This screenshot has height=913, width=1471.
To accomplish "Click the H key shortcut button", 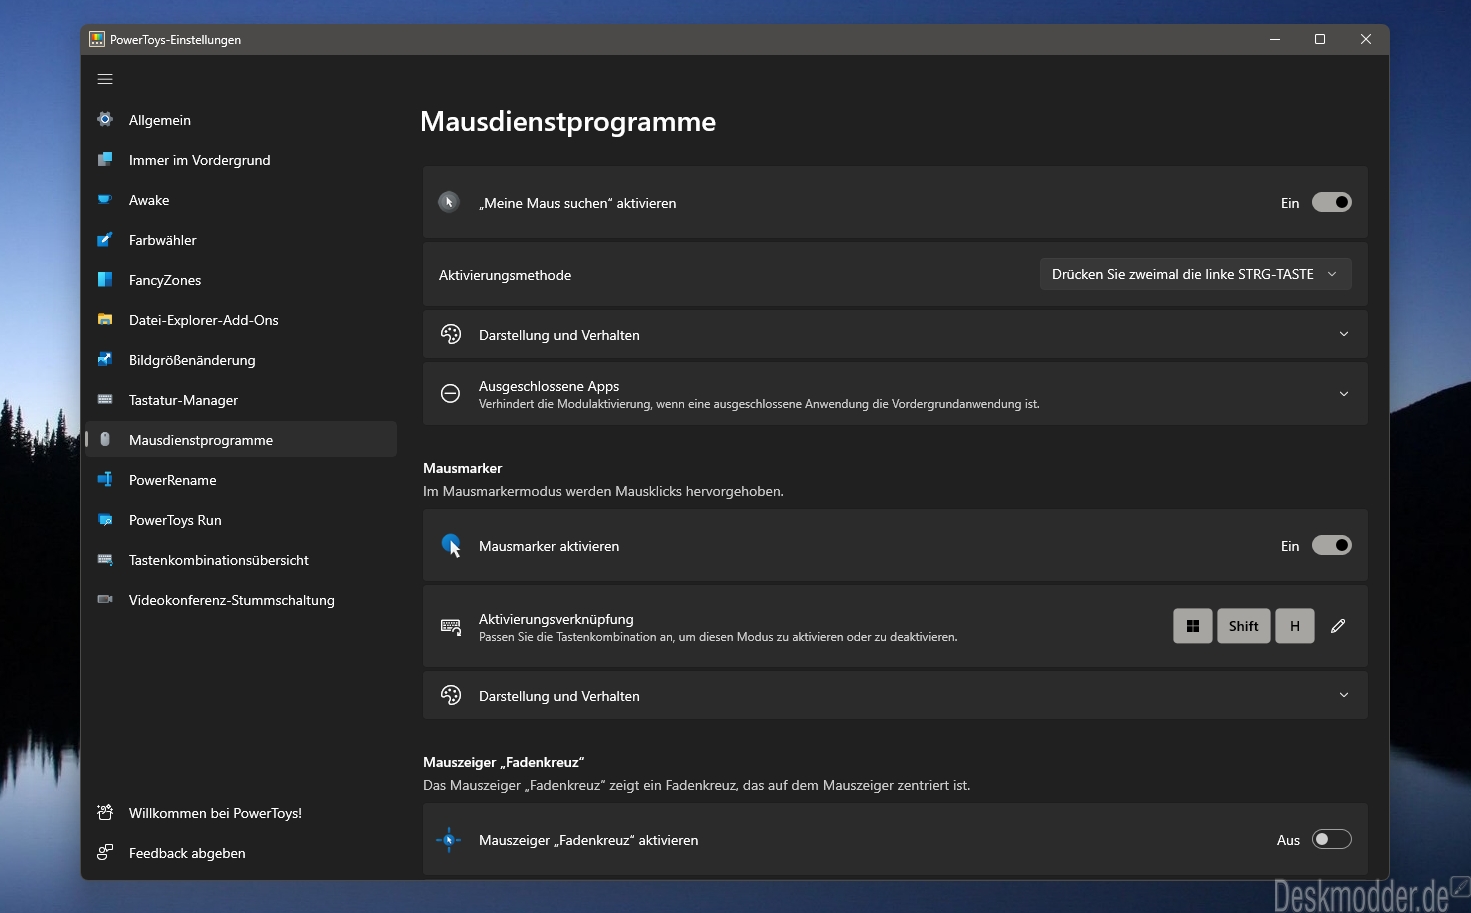I will pyautogui.click(x=1295, y=626).
